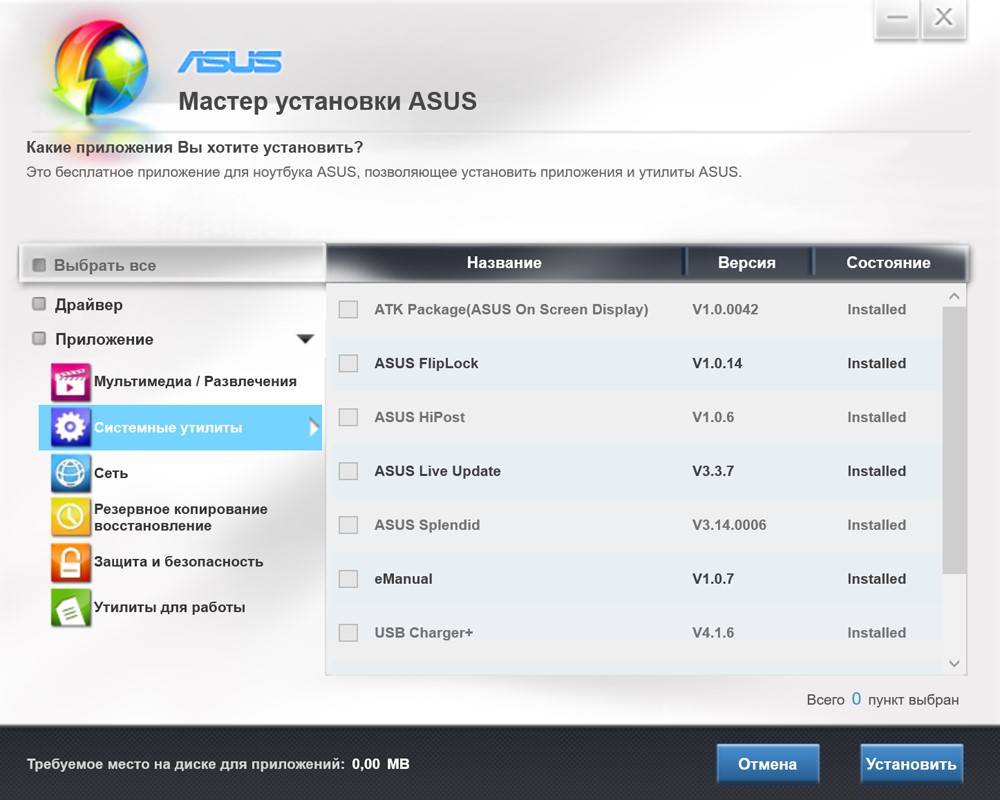
Task: Minimize the ASUS installer window
Action: click(x=897, y=19)
